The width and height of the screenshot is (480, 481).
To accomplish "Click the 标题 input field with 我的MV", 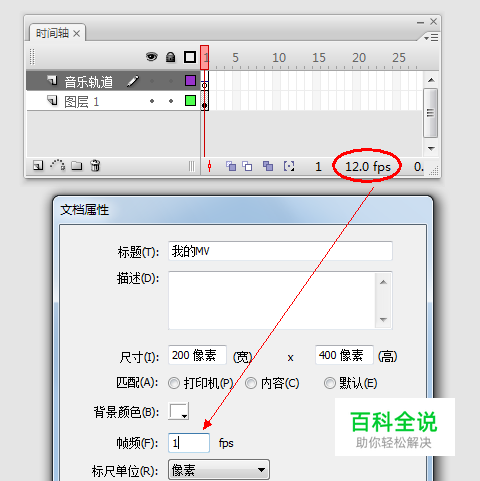I will (x=280, y=251).
